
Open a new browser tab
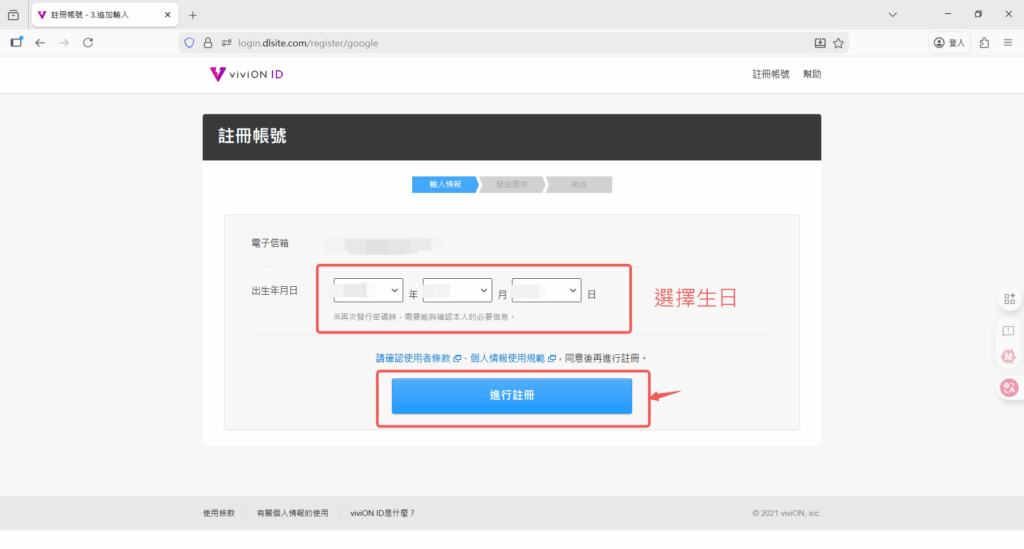click(193, 15)
